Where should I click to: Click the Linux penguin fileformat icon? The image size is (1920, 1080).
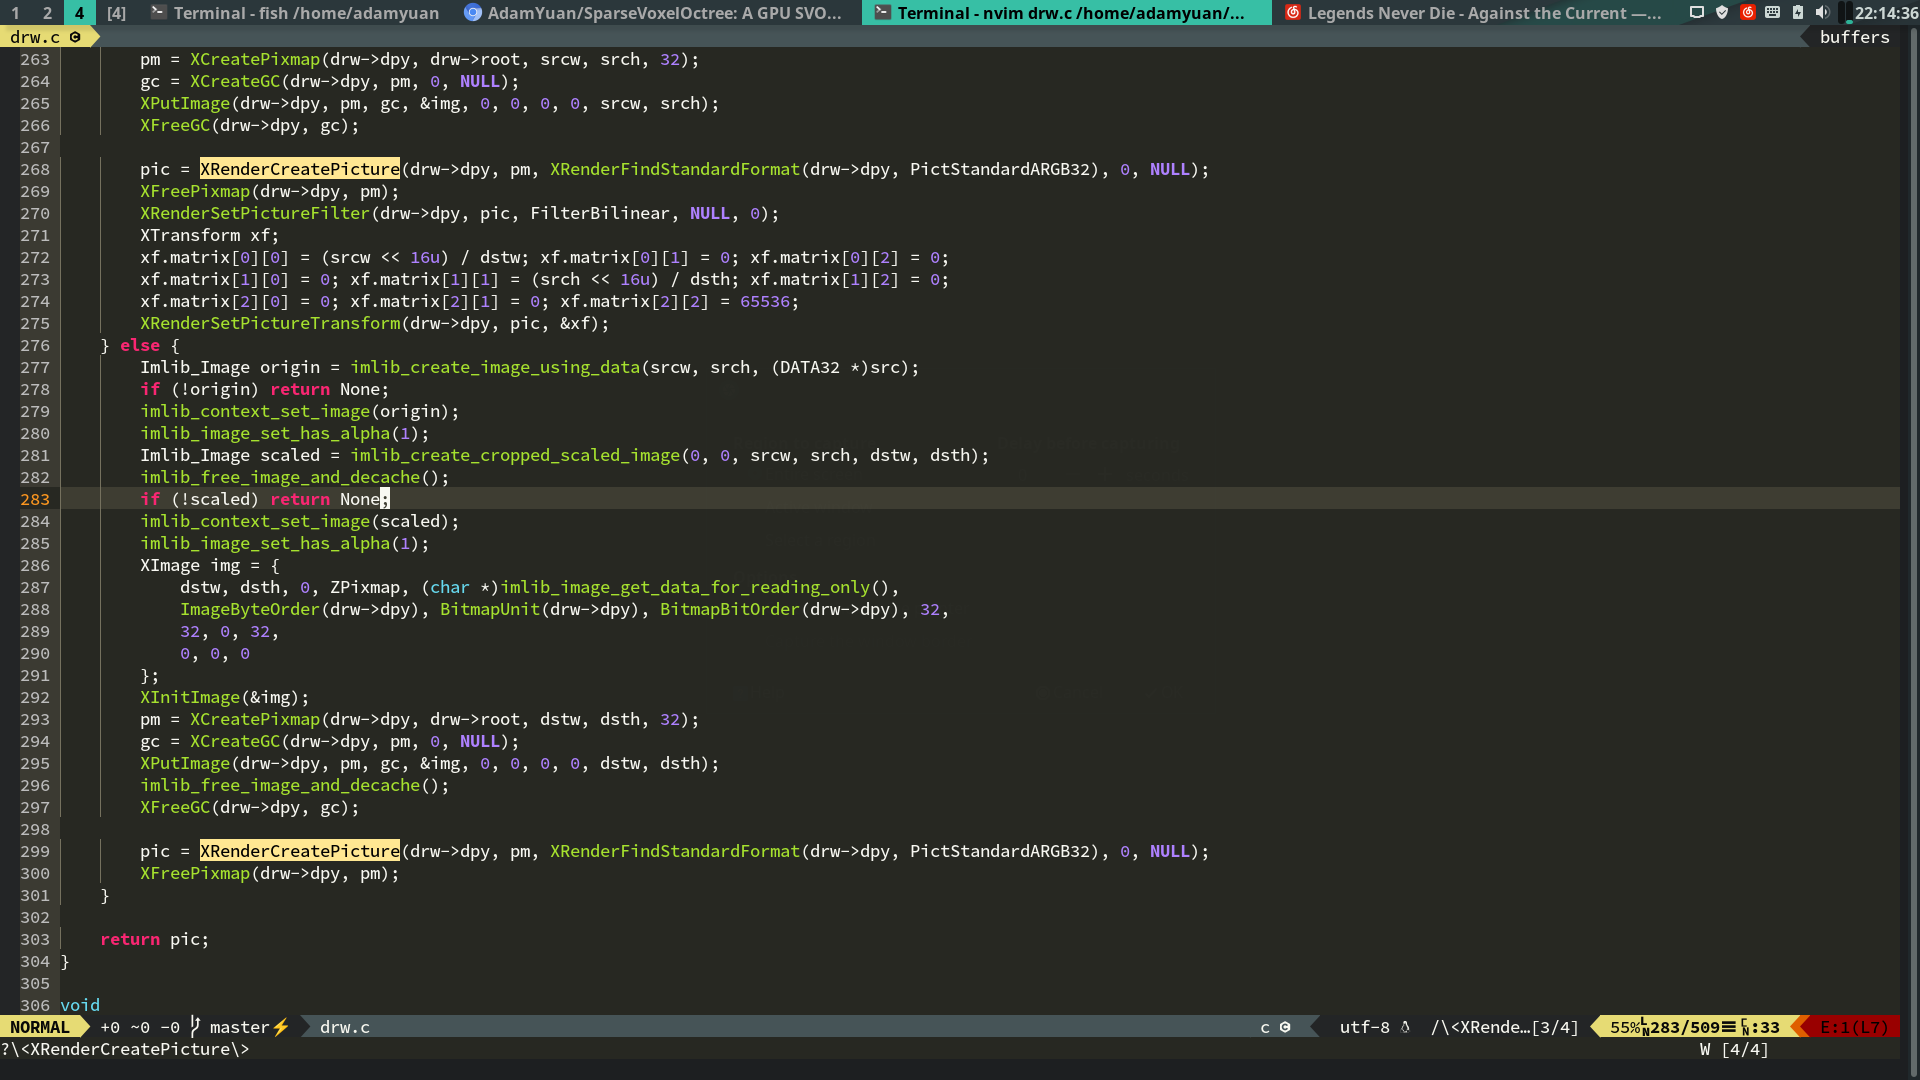click(1405, 1027)
